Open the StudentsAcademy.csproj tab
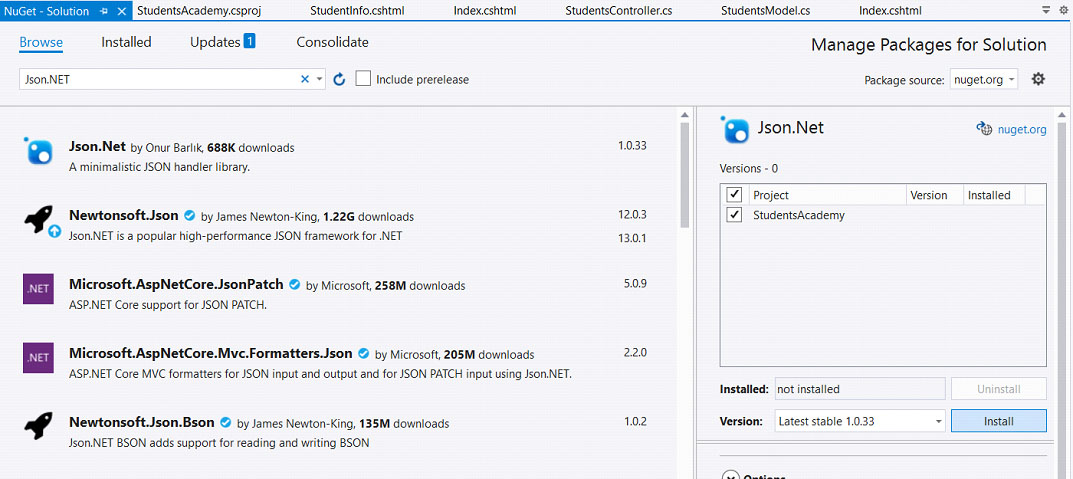The width and height of the screenshot is (1073, 479). pos(199,11)
